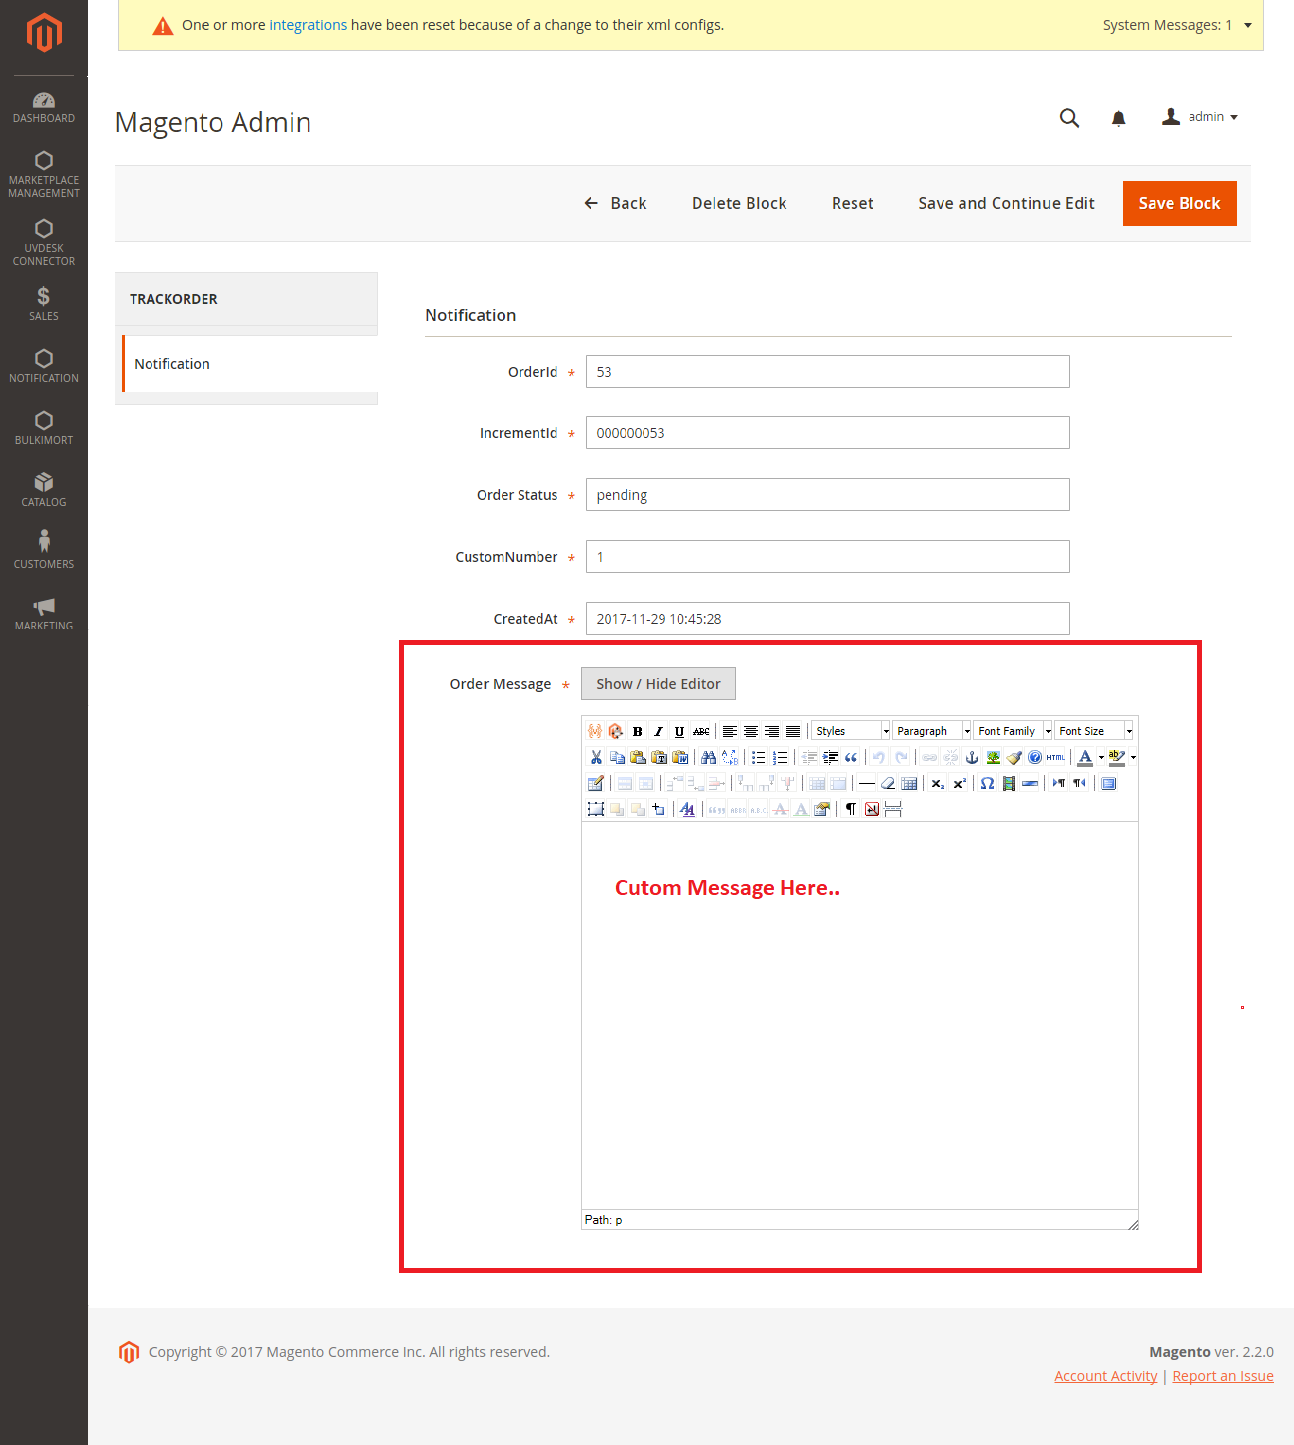Click the Subscript icon

(937, 784)
